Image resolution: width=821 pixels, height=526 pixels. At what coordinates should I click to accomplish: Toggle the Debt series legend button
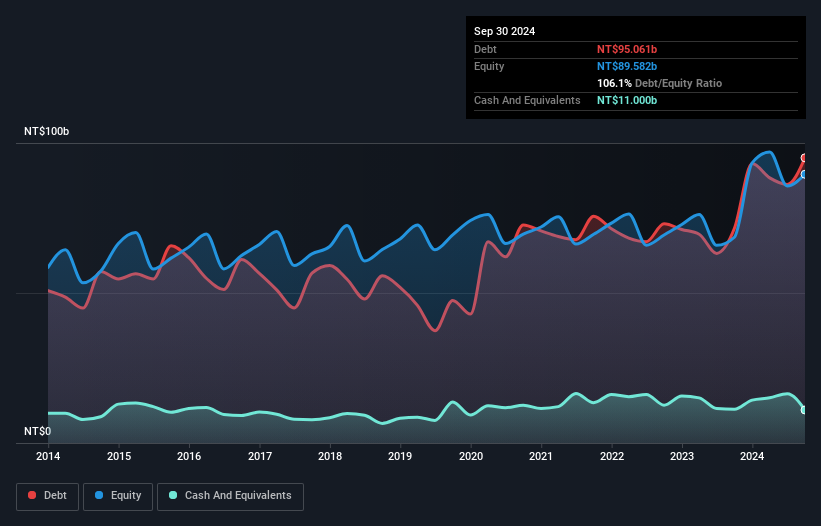click(x=48, y=496)
